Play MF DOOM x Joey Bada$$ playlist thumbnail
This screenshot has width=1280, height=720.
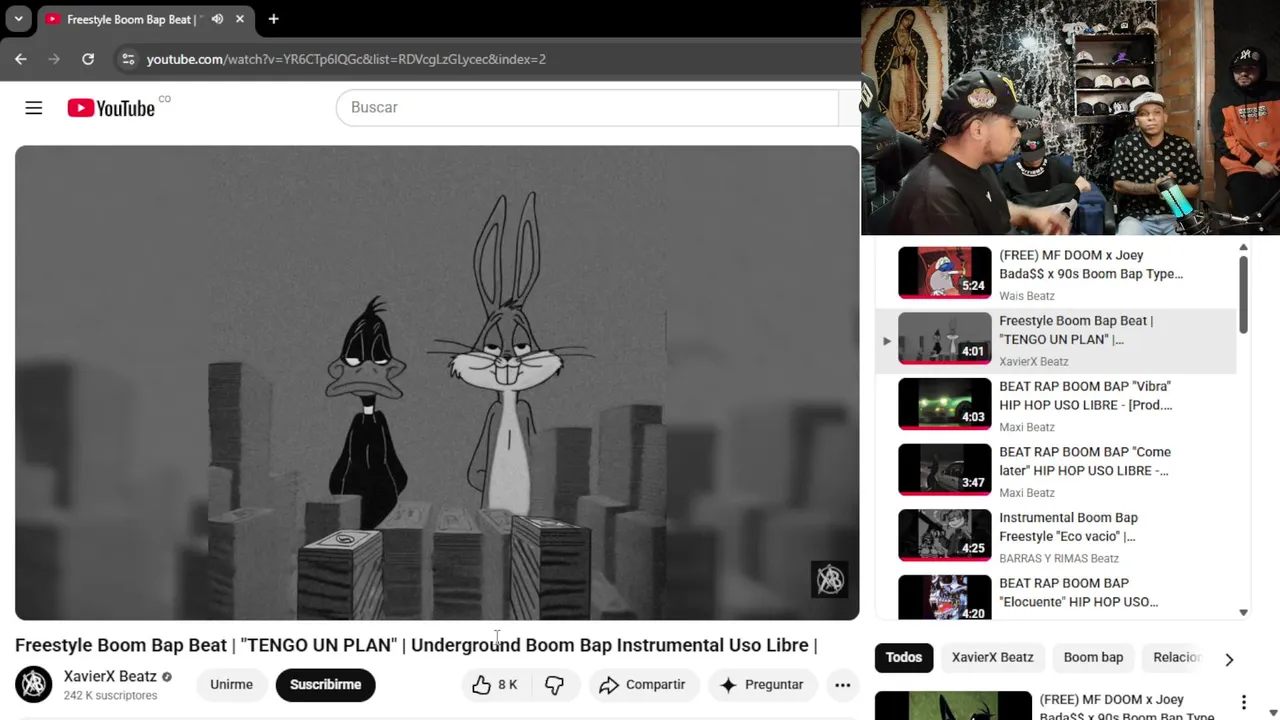pyautogui.click(x=944, y=272)
